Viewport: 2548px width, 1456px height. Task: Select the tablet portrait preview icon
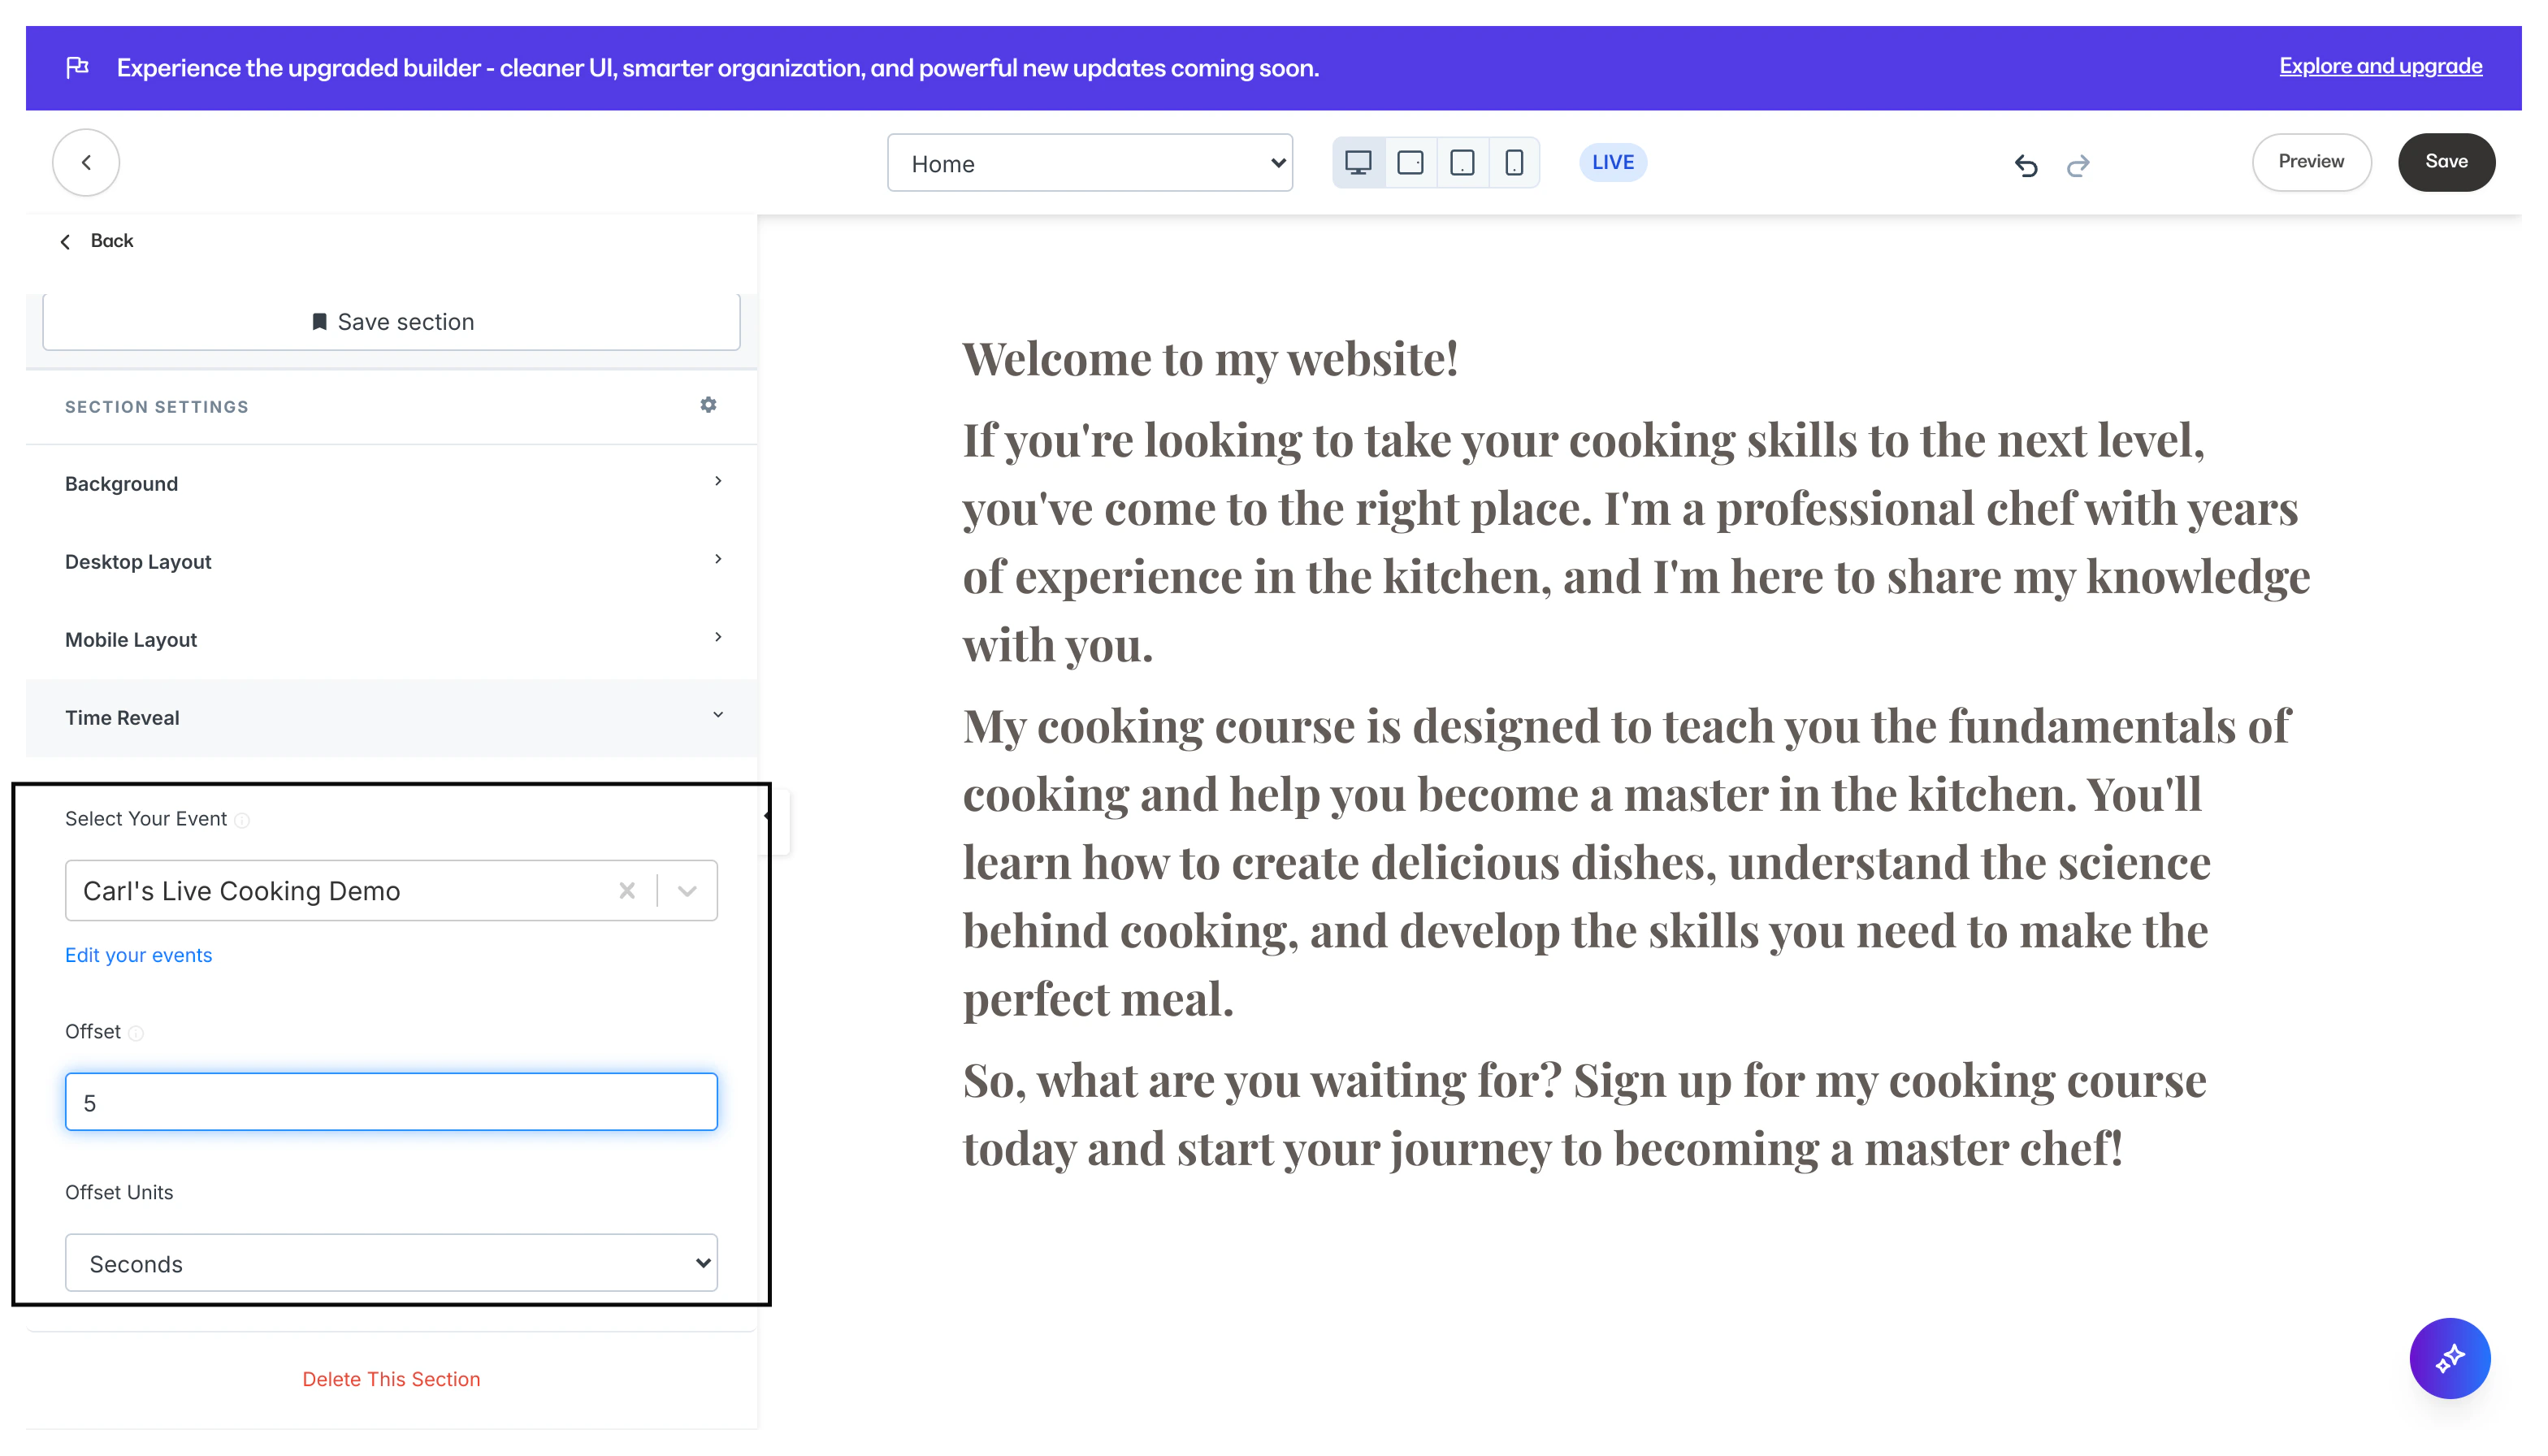coord(1462,163)
